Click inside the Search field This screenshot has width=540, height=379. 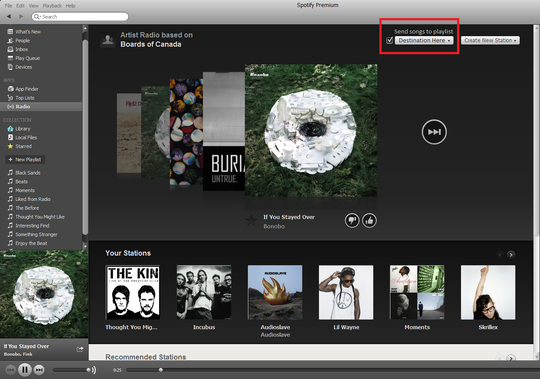click(80, 17)
